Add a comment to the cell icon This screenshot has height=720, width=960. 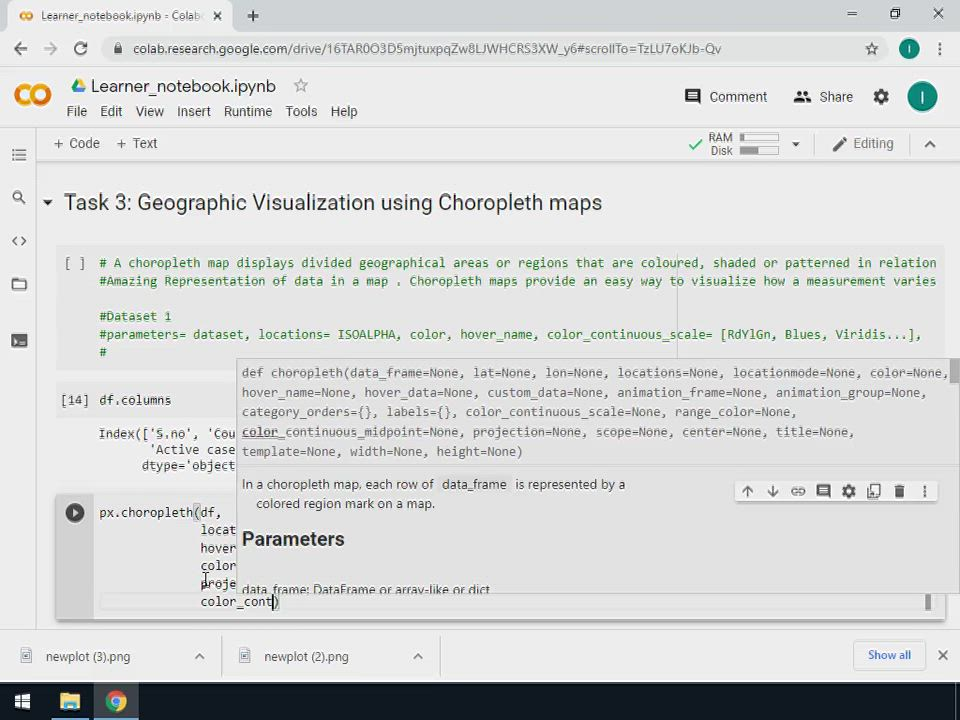(x=823, y=491)
